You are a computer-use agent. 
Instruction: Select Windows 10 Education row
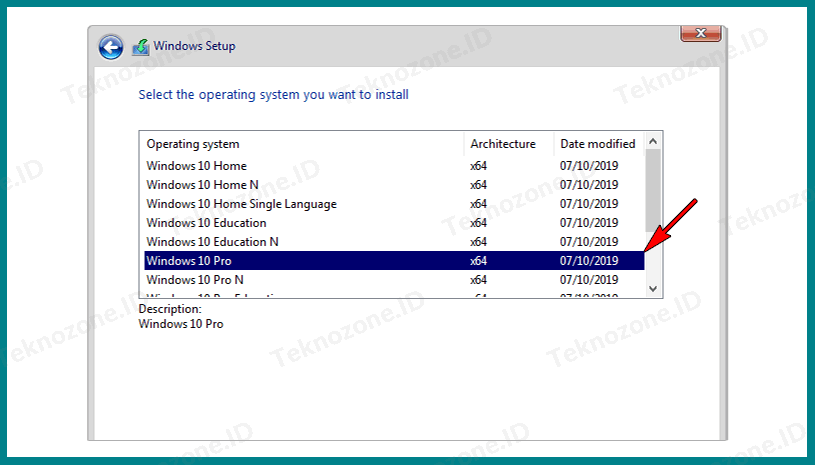[394, 223]
